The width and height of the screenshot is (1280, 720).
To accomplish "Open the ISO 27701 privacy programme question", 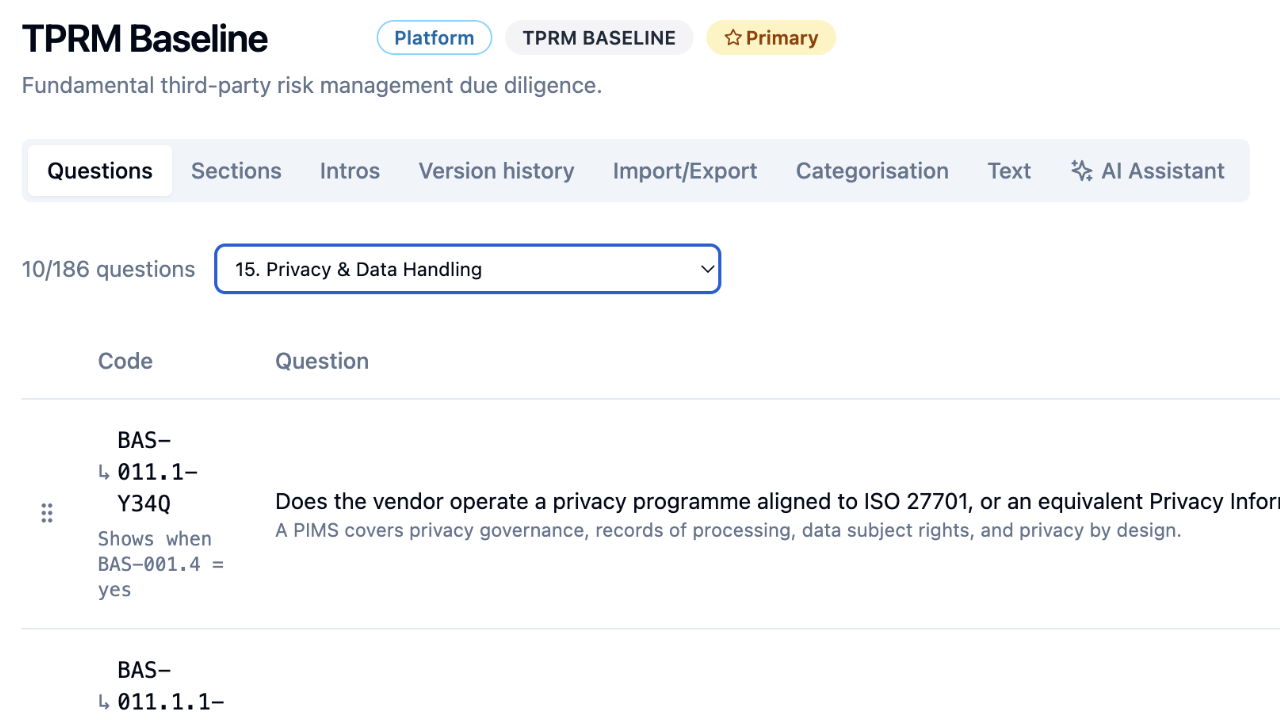I will point(777,501).
